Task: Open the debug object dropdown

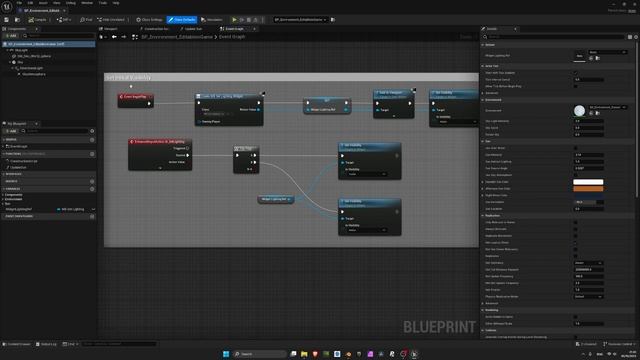Action: pyautogui.click(x=300, y=20)
